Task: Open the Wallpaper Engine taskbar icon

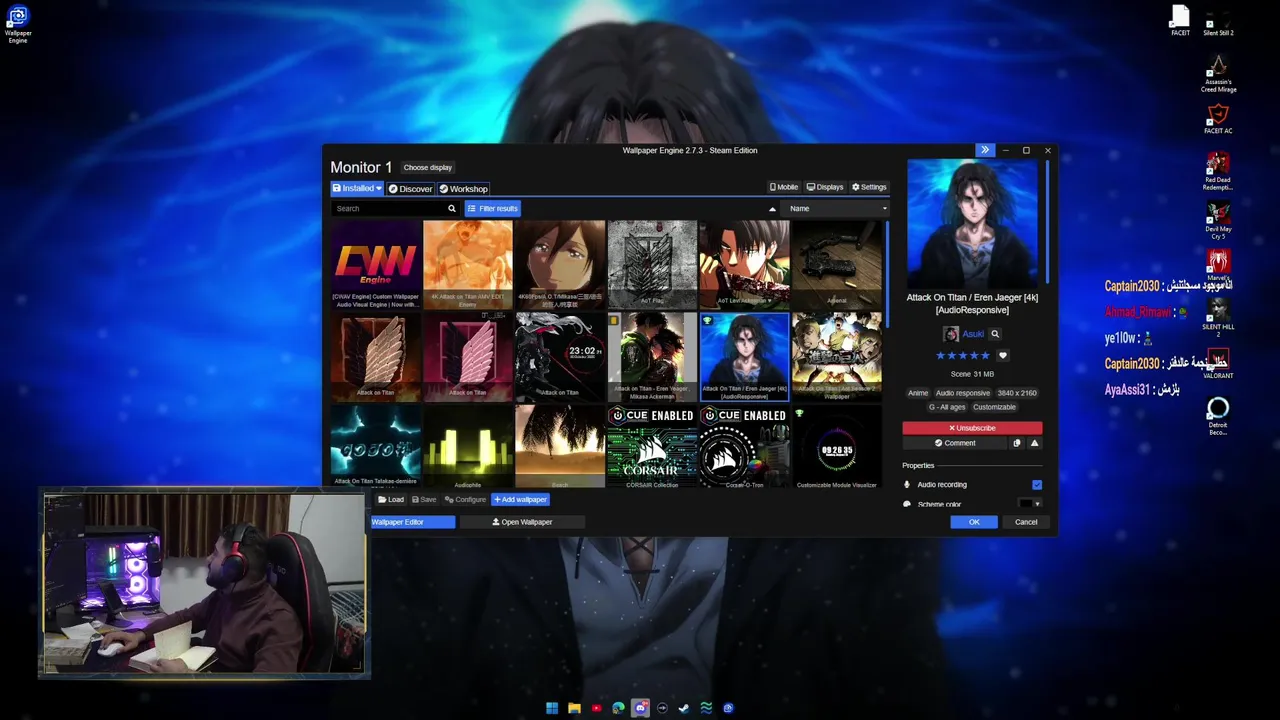Action: click(x=728, y=708)
